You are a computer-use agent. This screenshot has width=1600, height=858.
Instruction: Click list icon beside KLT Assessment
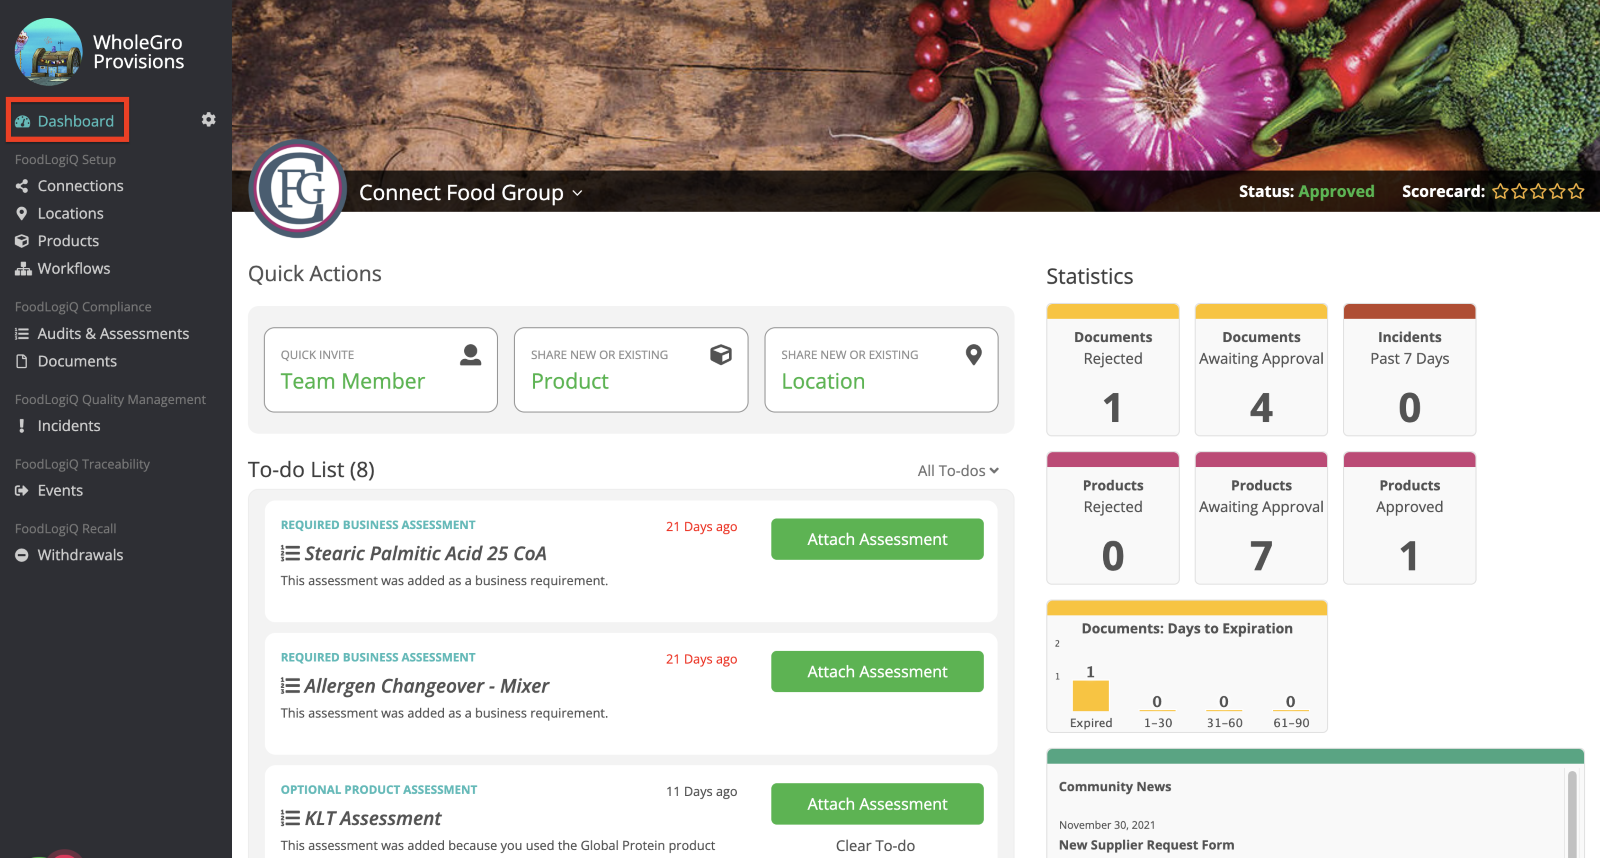[x=290, y=818]
